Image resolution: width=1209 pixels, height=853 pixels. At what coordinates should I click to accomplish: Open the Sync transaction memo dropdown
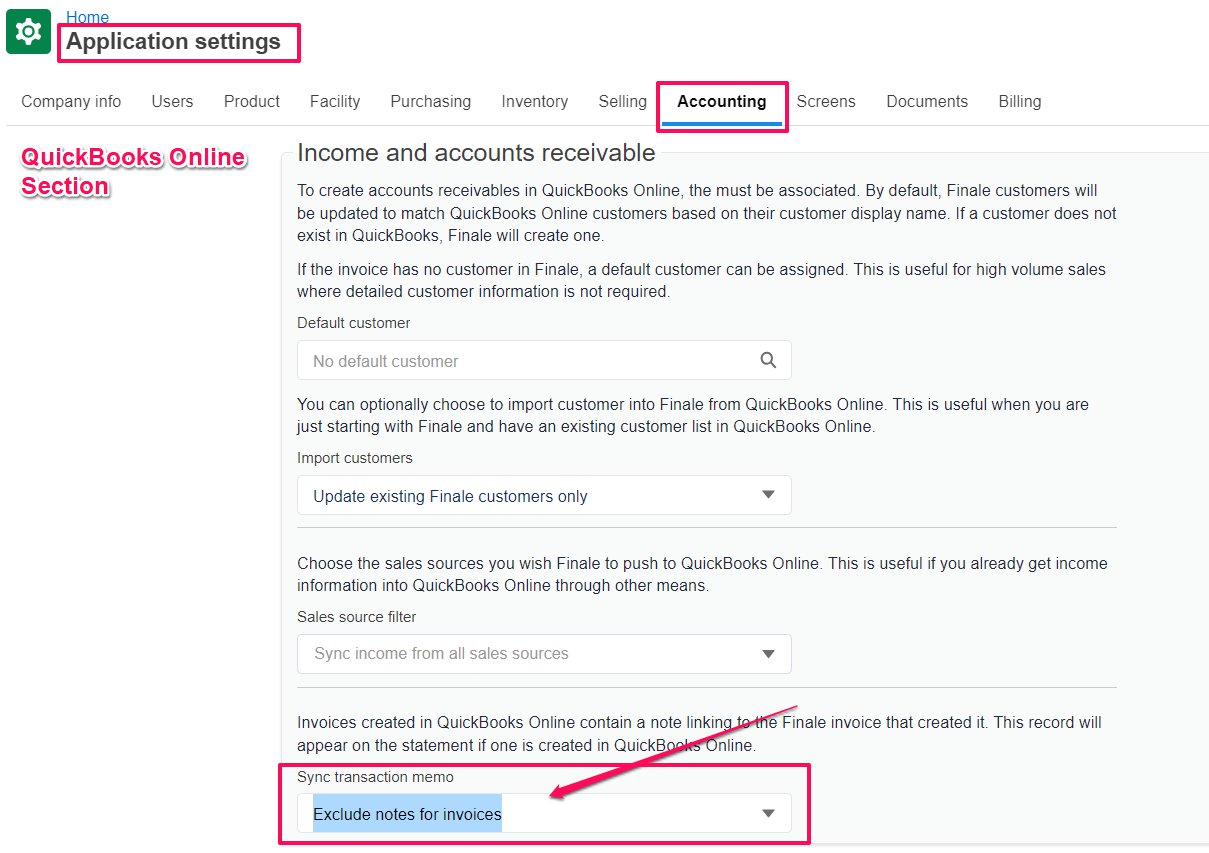(x=544, y=813)
